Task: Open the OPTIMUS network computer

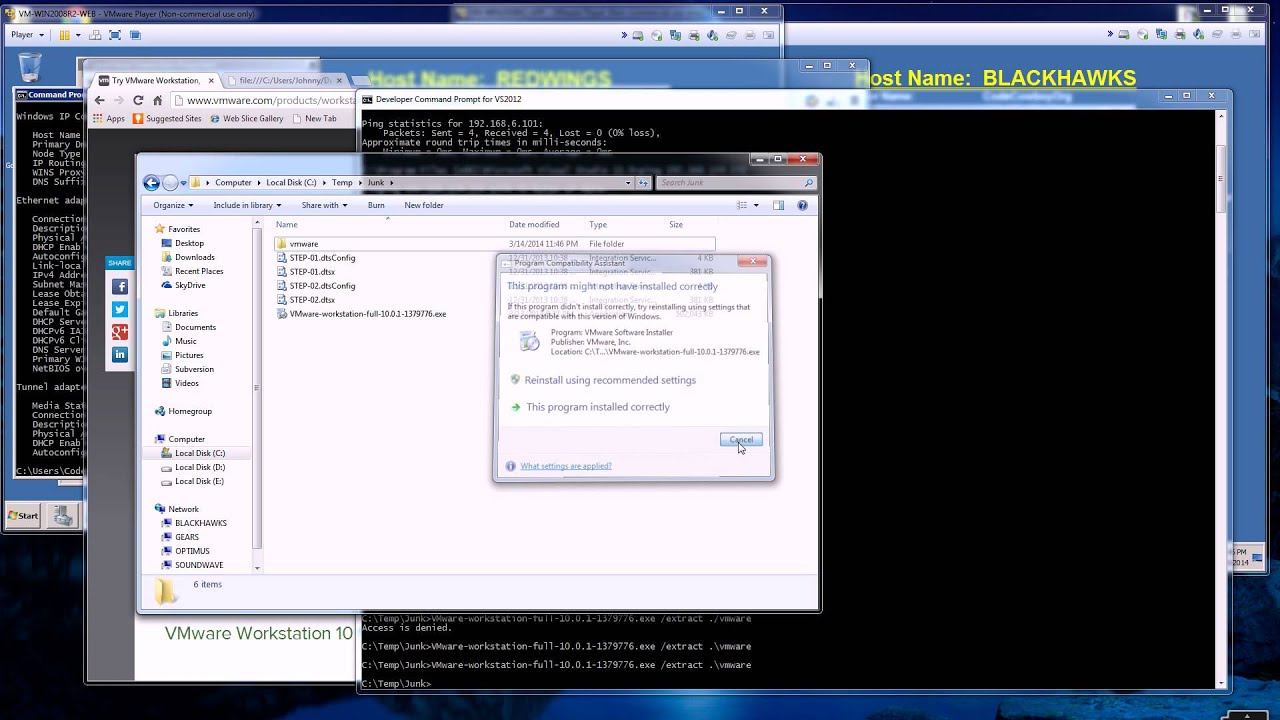Action: pyautogui.click(x=192, y=551)
